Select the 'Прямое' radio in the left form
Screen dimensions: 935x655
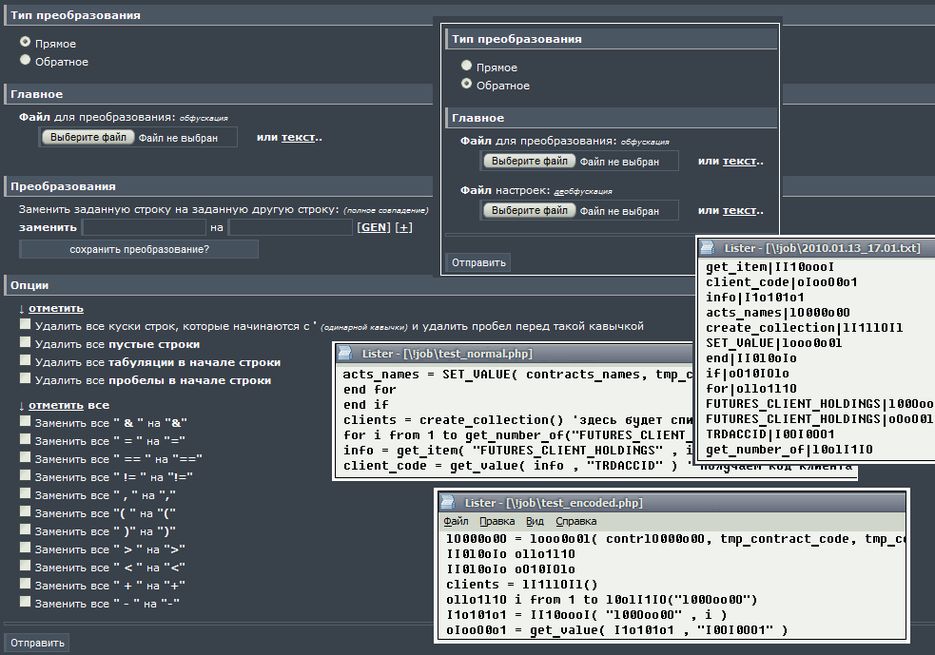click(x=26, y=43)
